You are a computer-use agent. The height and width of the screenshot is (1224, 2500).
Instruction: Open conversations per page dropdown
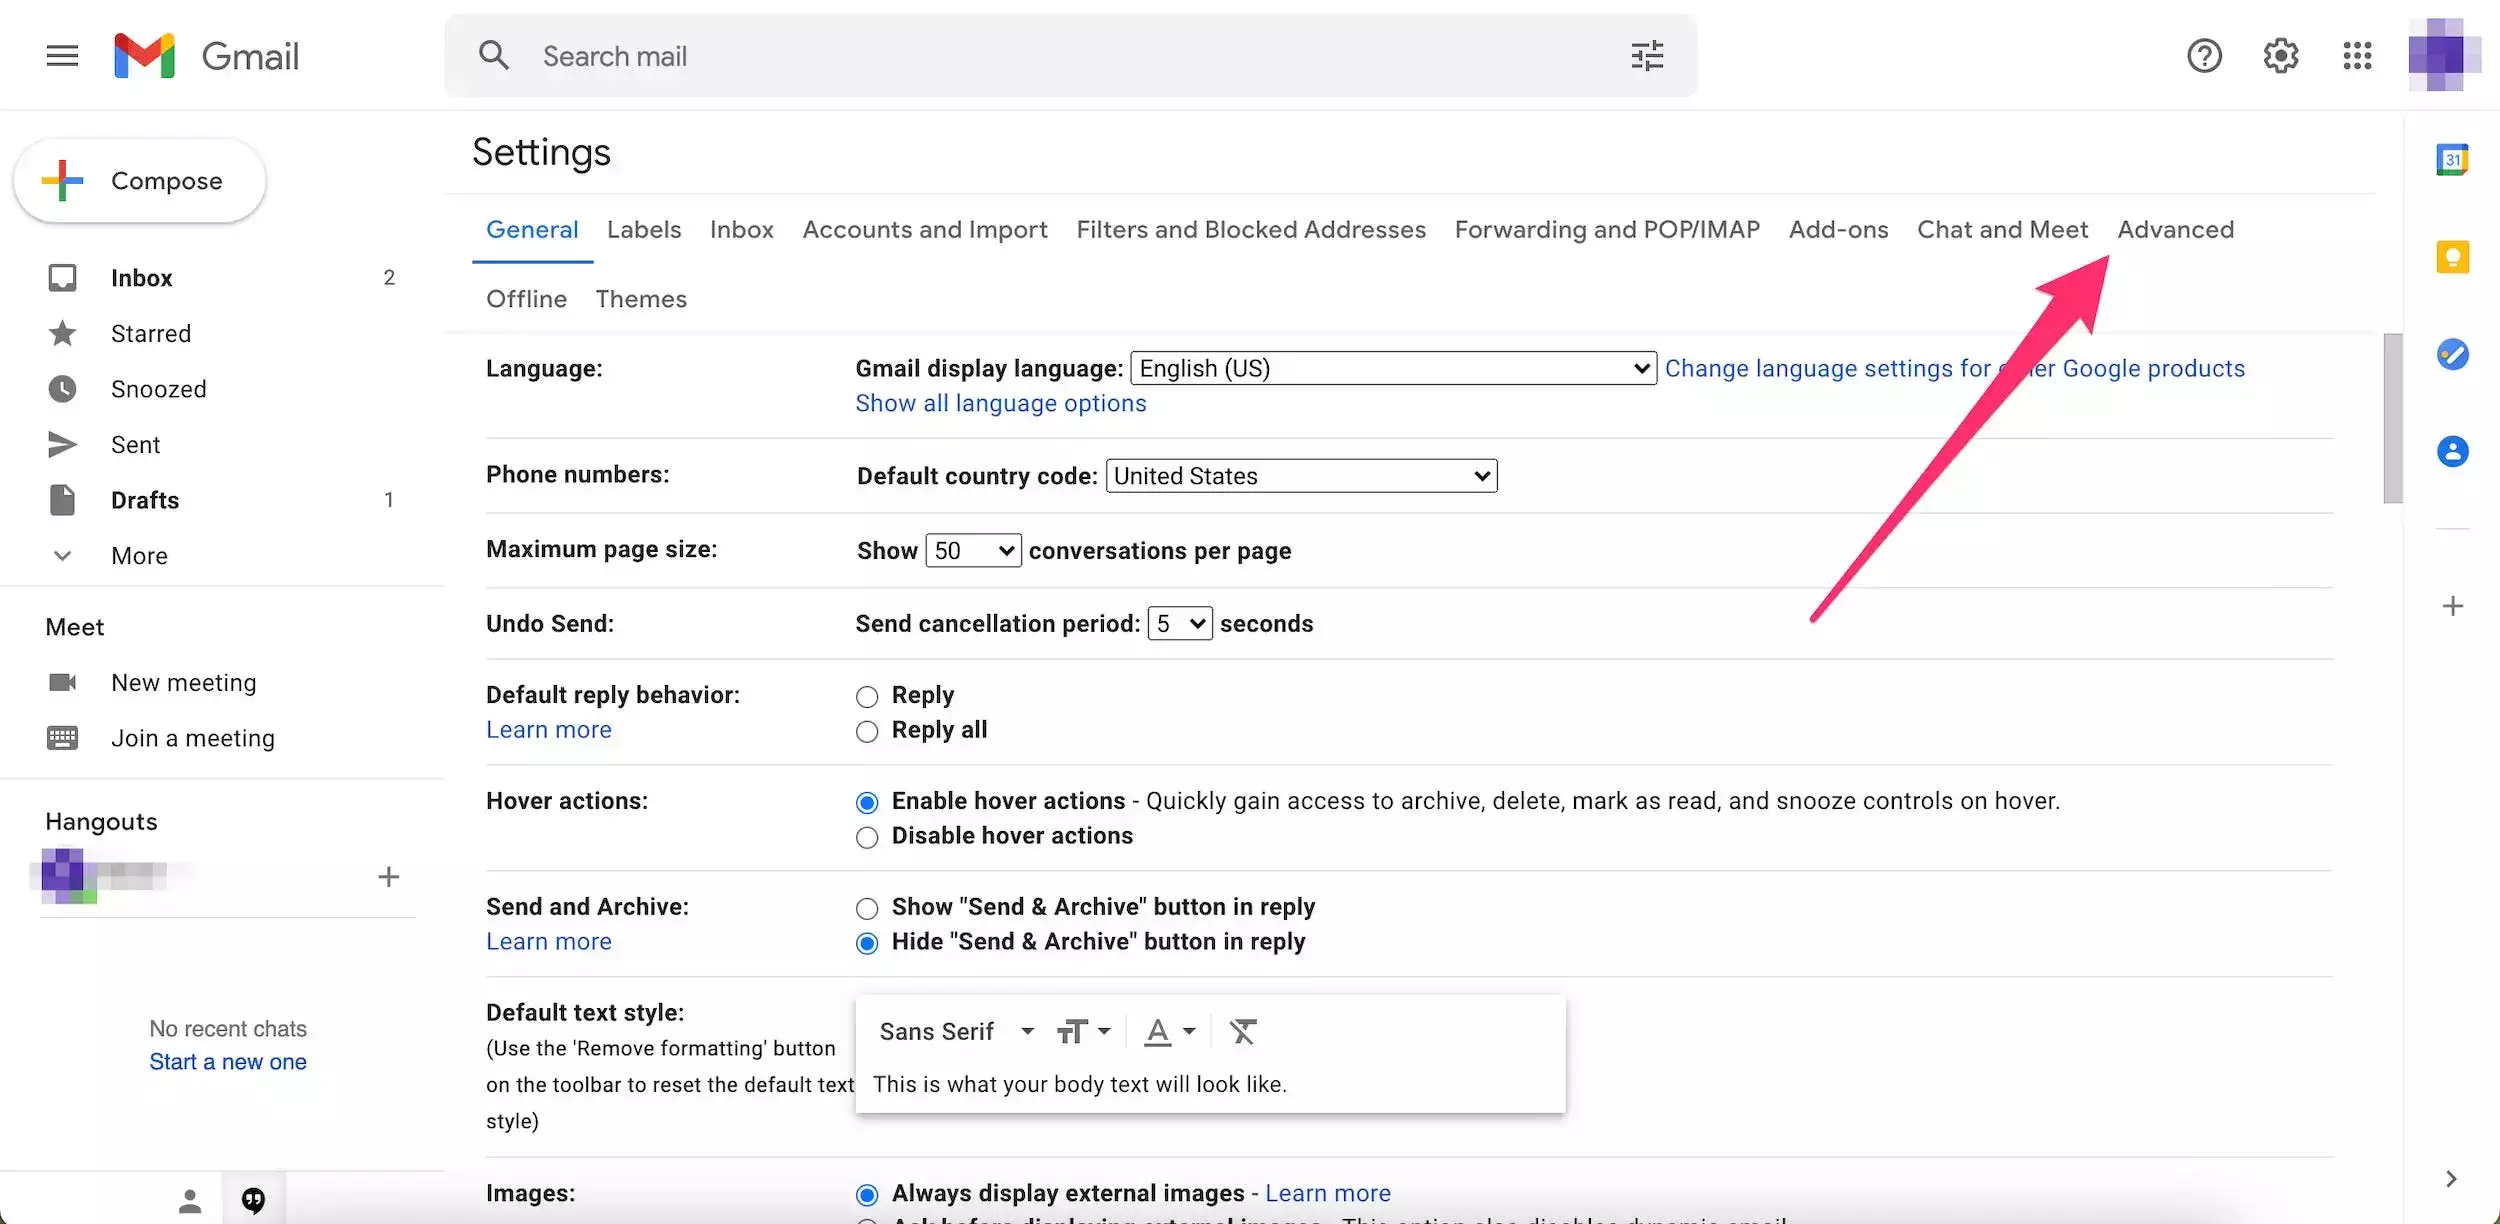973,550
